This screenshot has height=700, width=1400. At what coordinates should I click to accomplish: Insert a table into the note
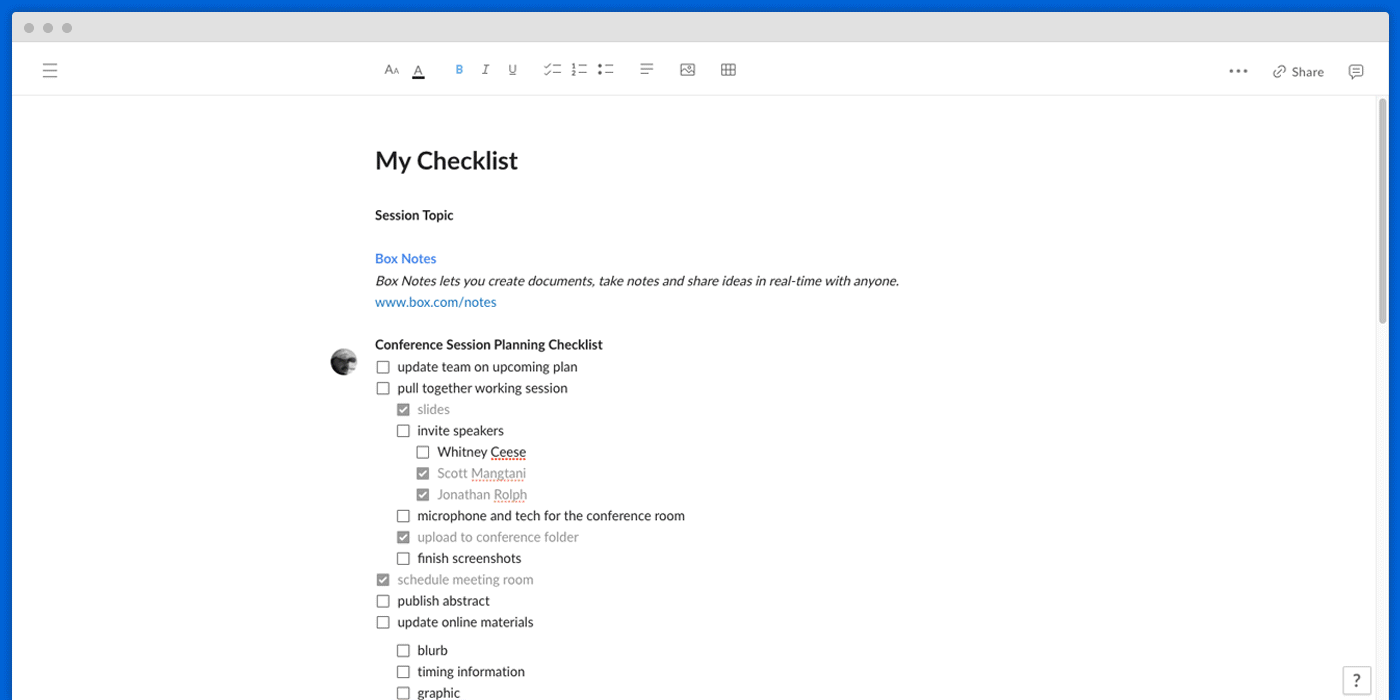click(x=728, y=70)
